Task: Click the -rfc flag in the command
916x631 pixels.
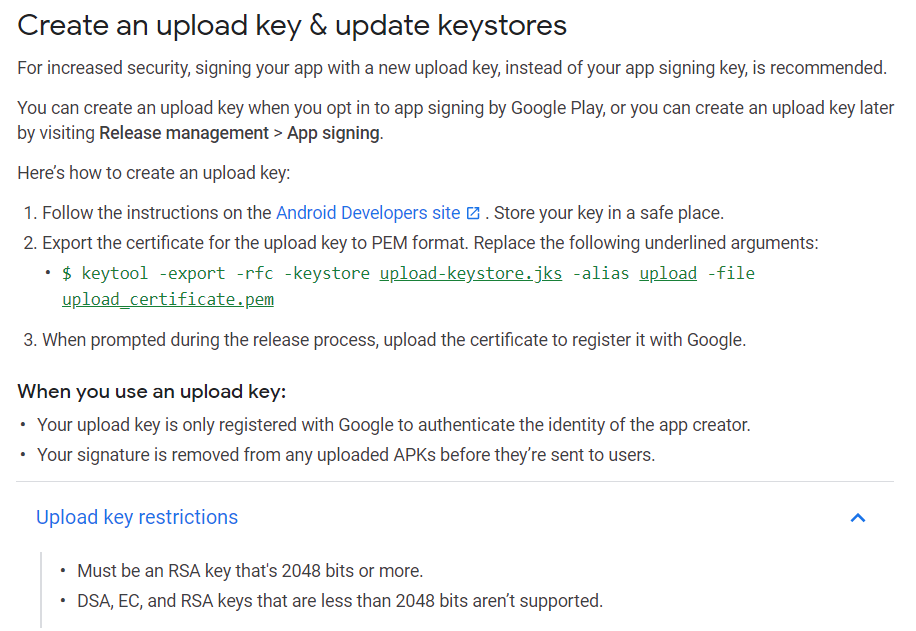Action: point(255,273)
